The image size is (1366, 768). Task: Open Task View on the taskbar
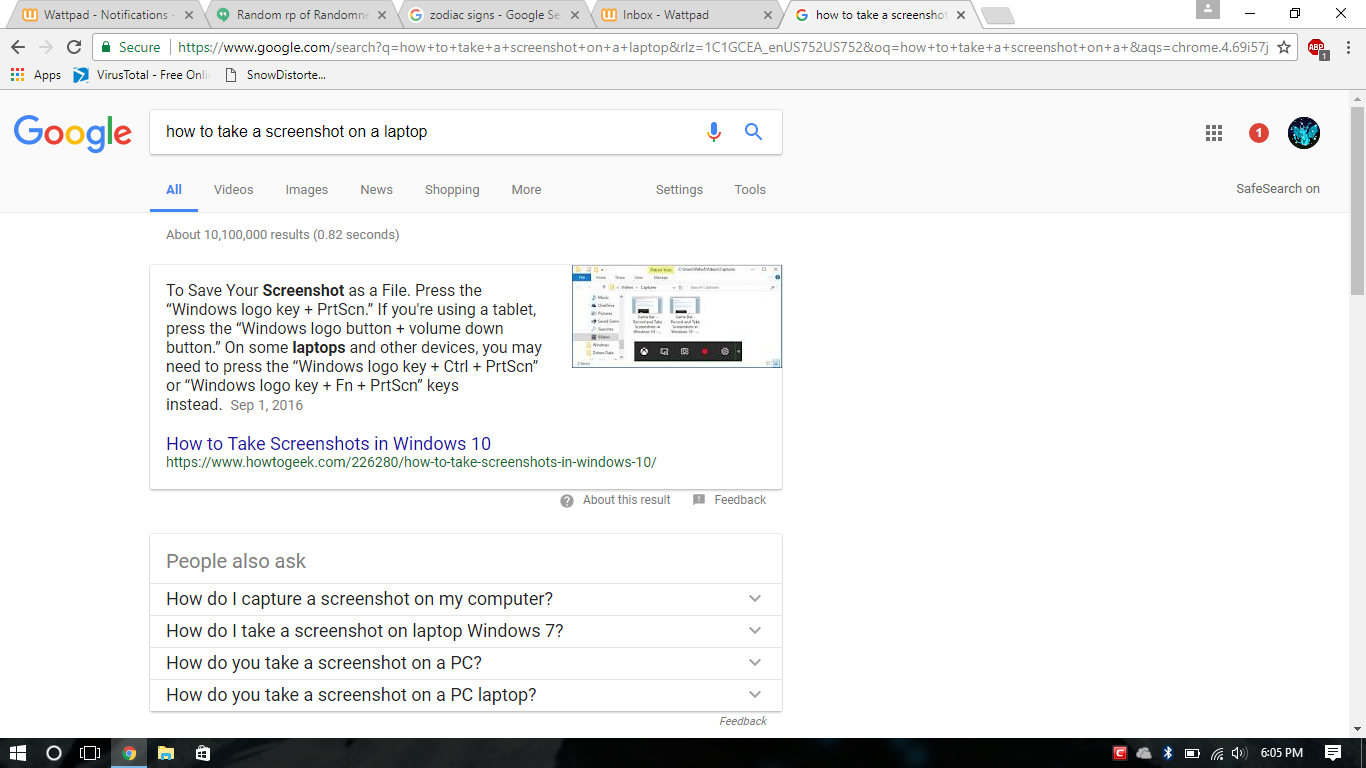pos(90,753)
